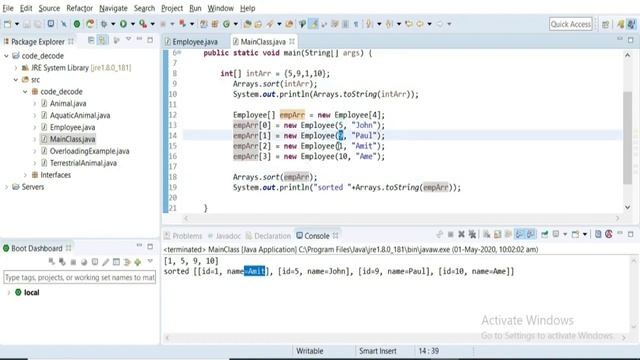Switch to the Employee.java editor tab
This screenshot has width=640, height=360.
[191, 42]
